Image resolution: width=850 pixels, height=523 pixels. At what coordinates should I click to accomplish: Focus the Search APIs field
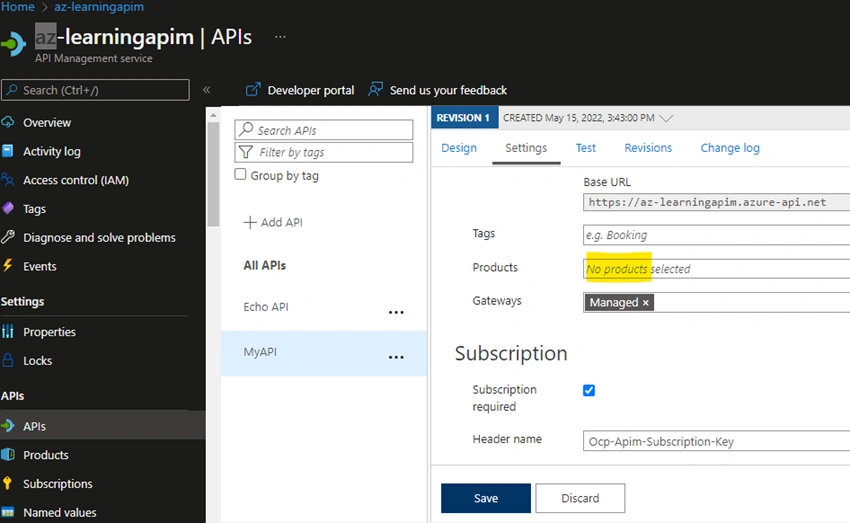coord(324,130)
